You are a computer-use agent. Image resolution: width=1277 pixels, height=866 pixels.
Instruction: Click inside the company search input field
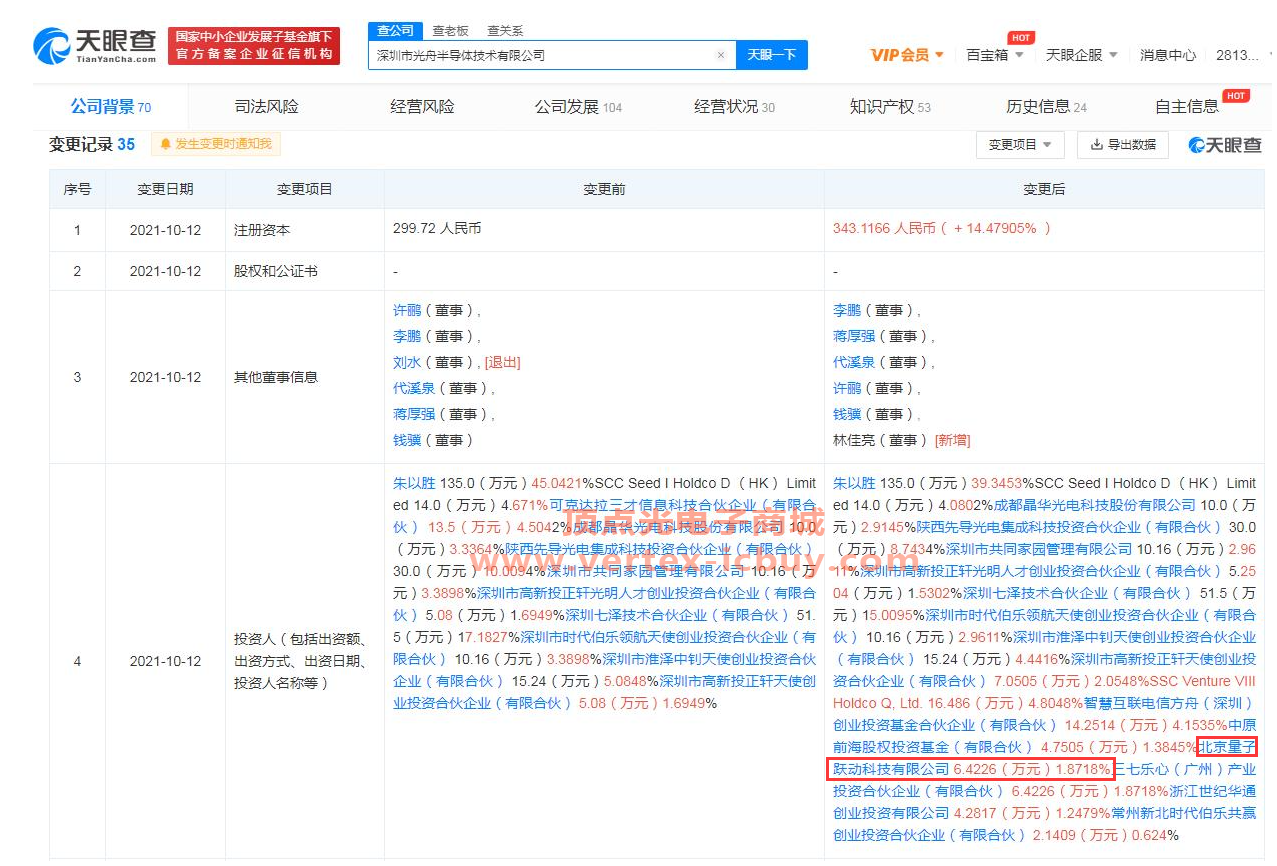(550, 55)
